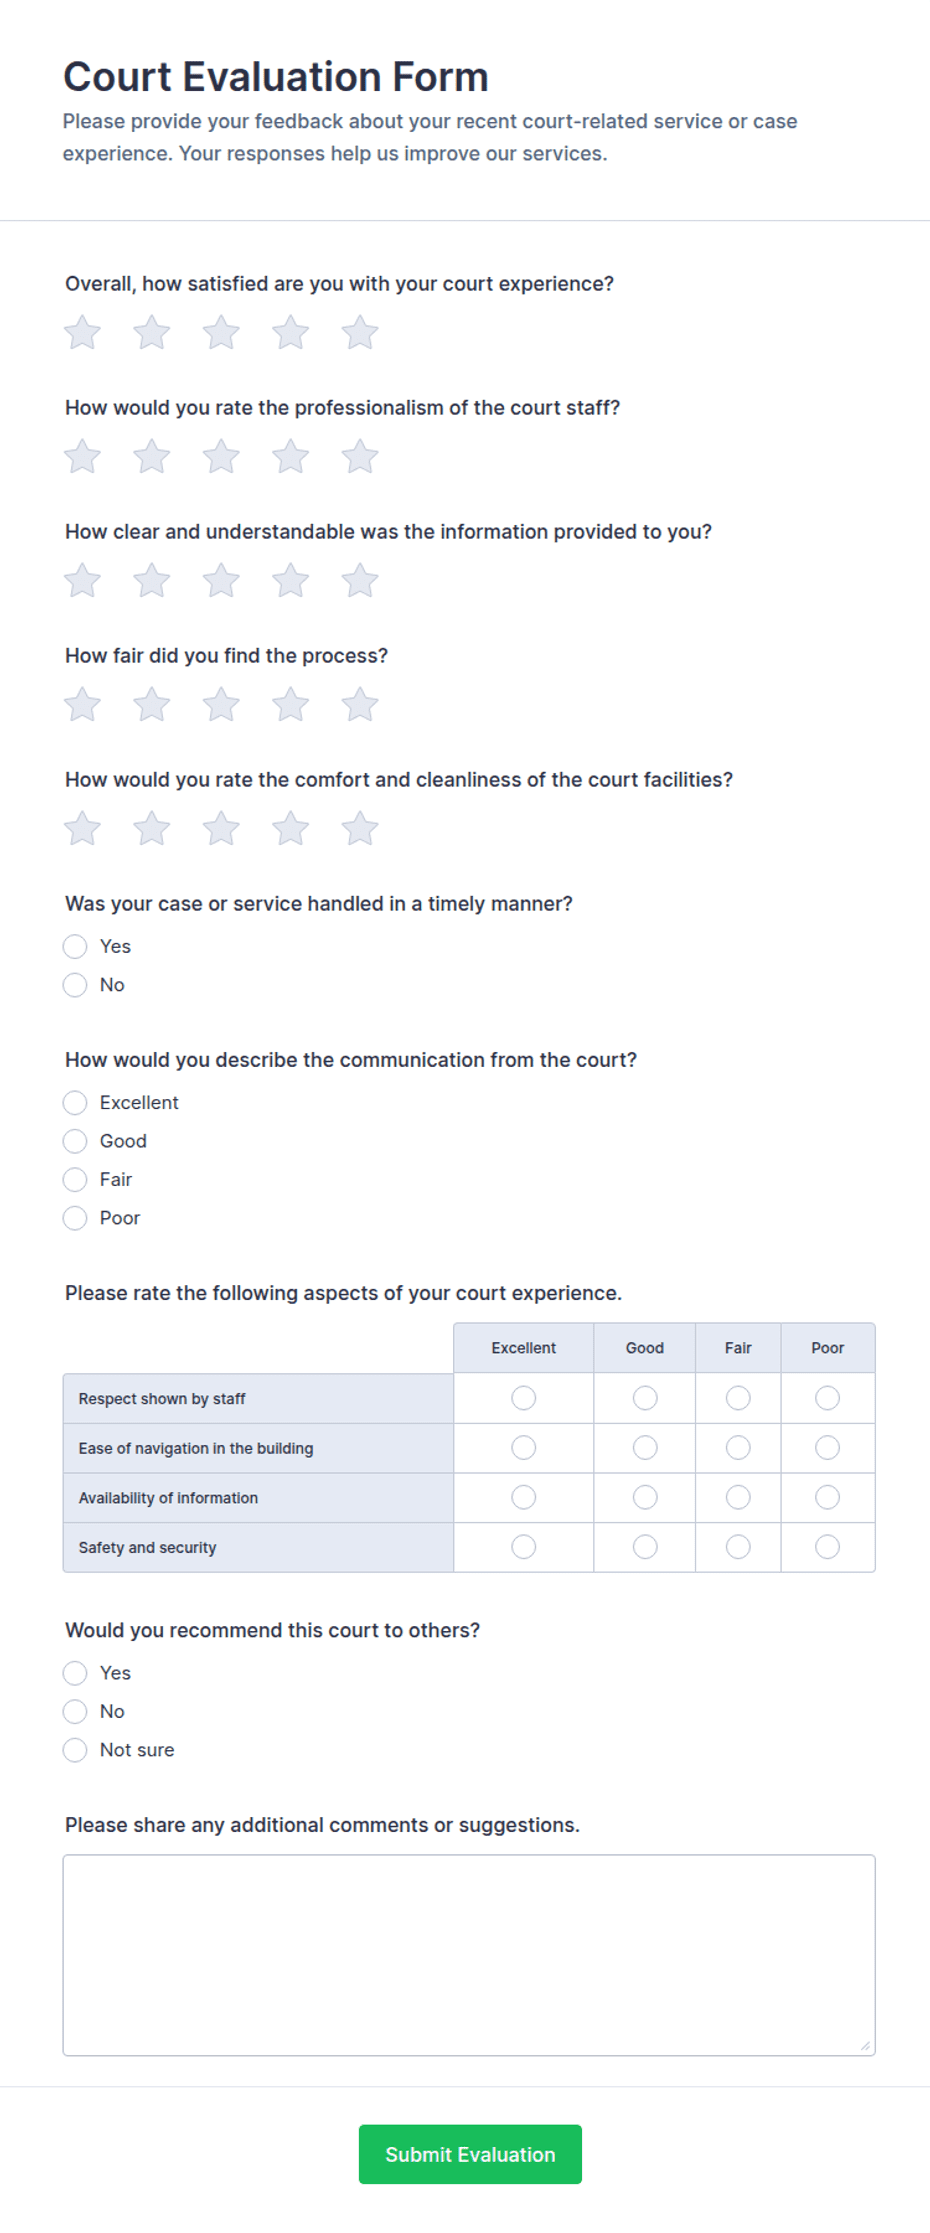Select Yes for timely manner question
The image size is (930, 2233).
(75, 946)
